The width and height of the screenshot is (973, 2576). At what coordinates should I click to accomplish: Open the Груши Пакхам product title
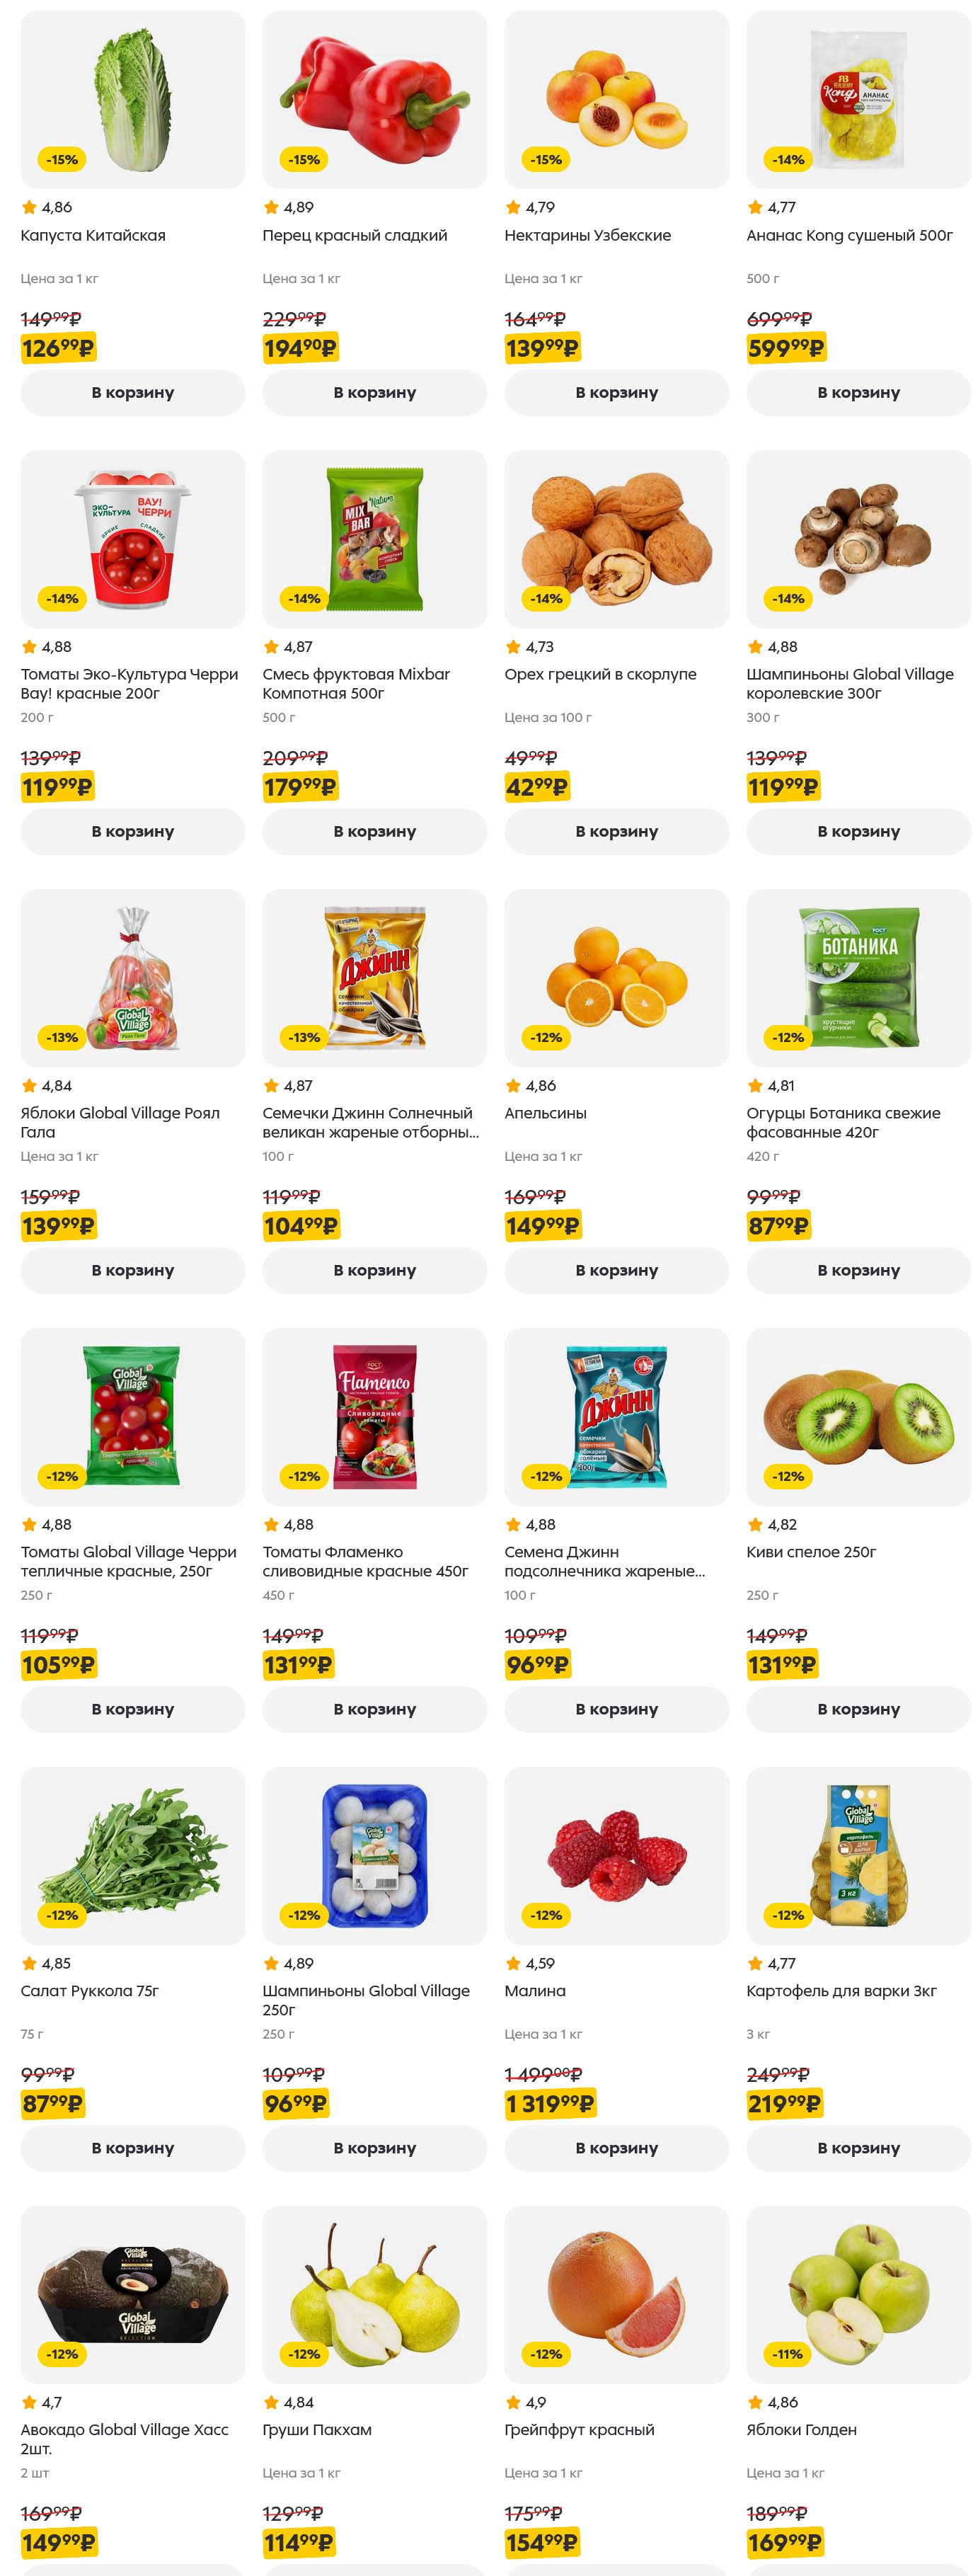(x=317, y=2429)
